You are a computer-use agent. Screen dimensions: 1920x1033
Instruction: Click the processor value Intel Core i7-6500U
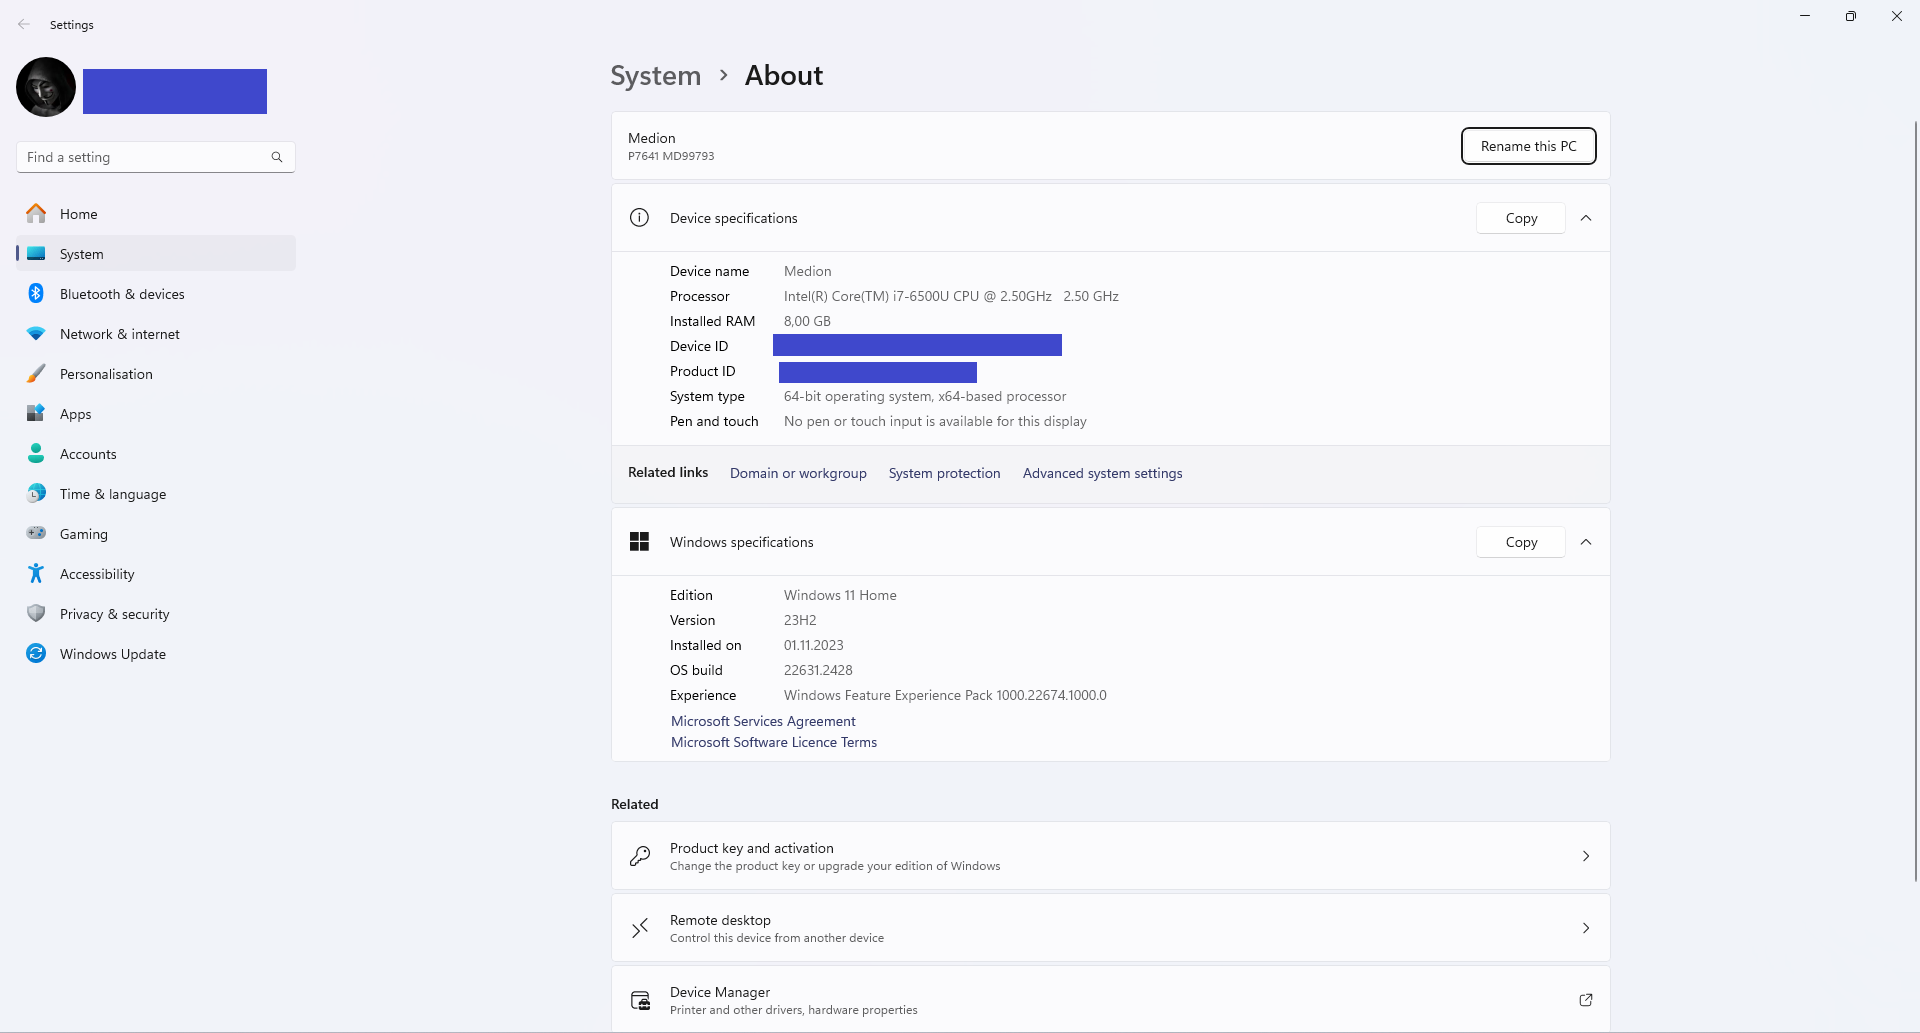point(951,296)
